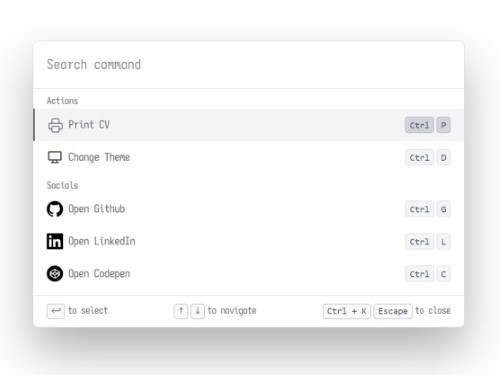Click the down arrow navigate key

(198, 311)
